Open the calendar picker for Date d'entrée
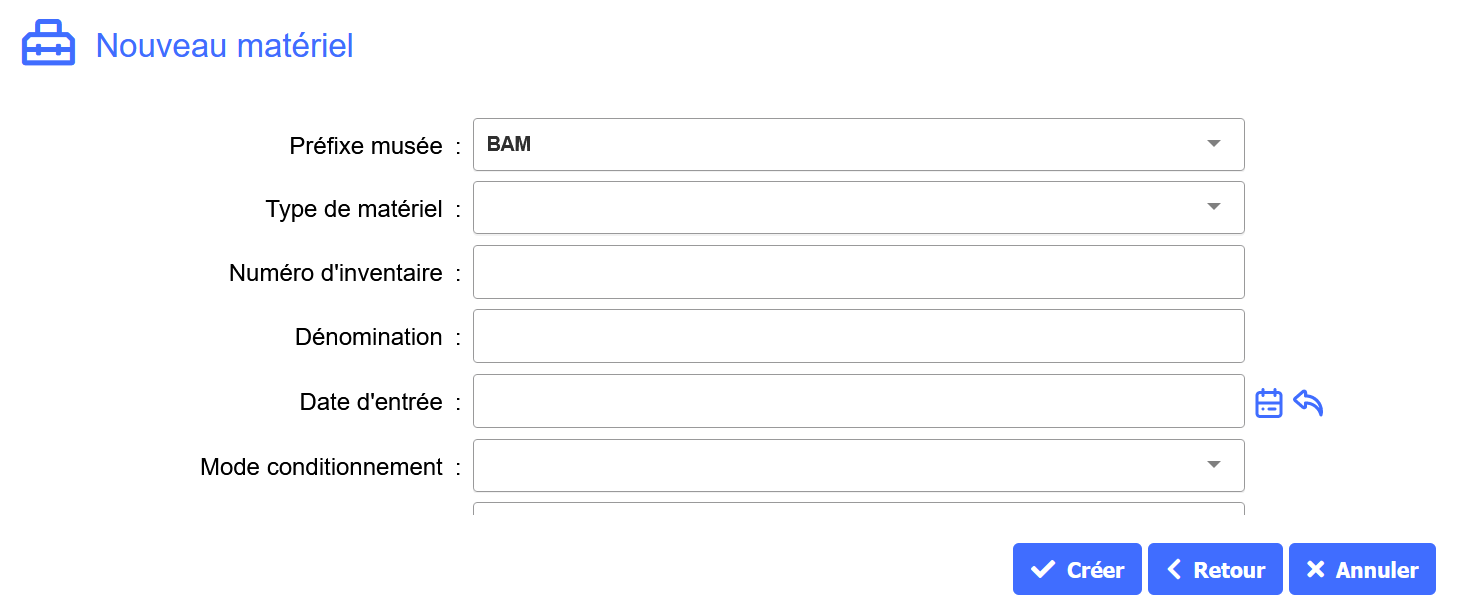The height and width of the screenshot is (613, 1460). (x=1269, y=403)
